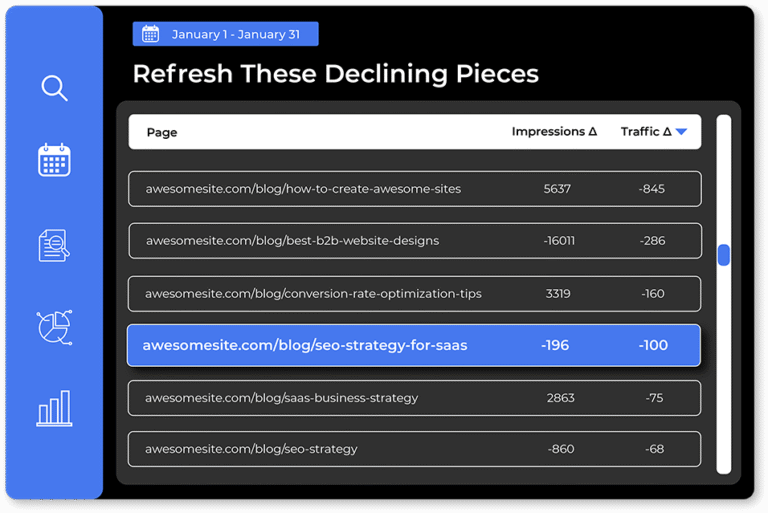Screen dimensions: 768x513
Task: Click the search magnifier sidebar icon
Action: tap(54, 88)
